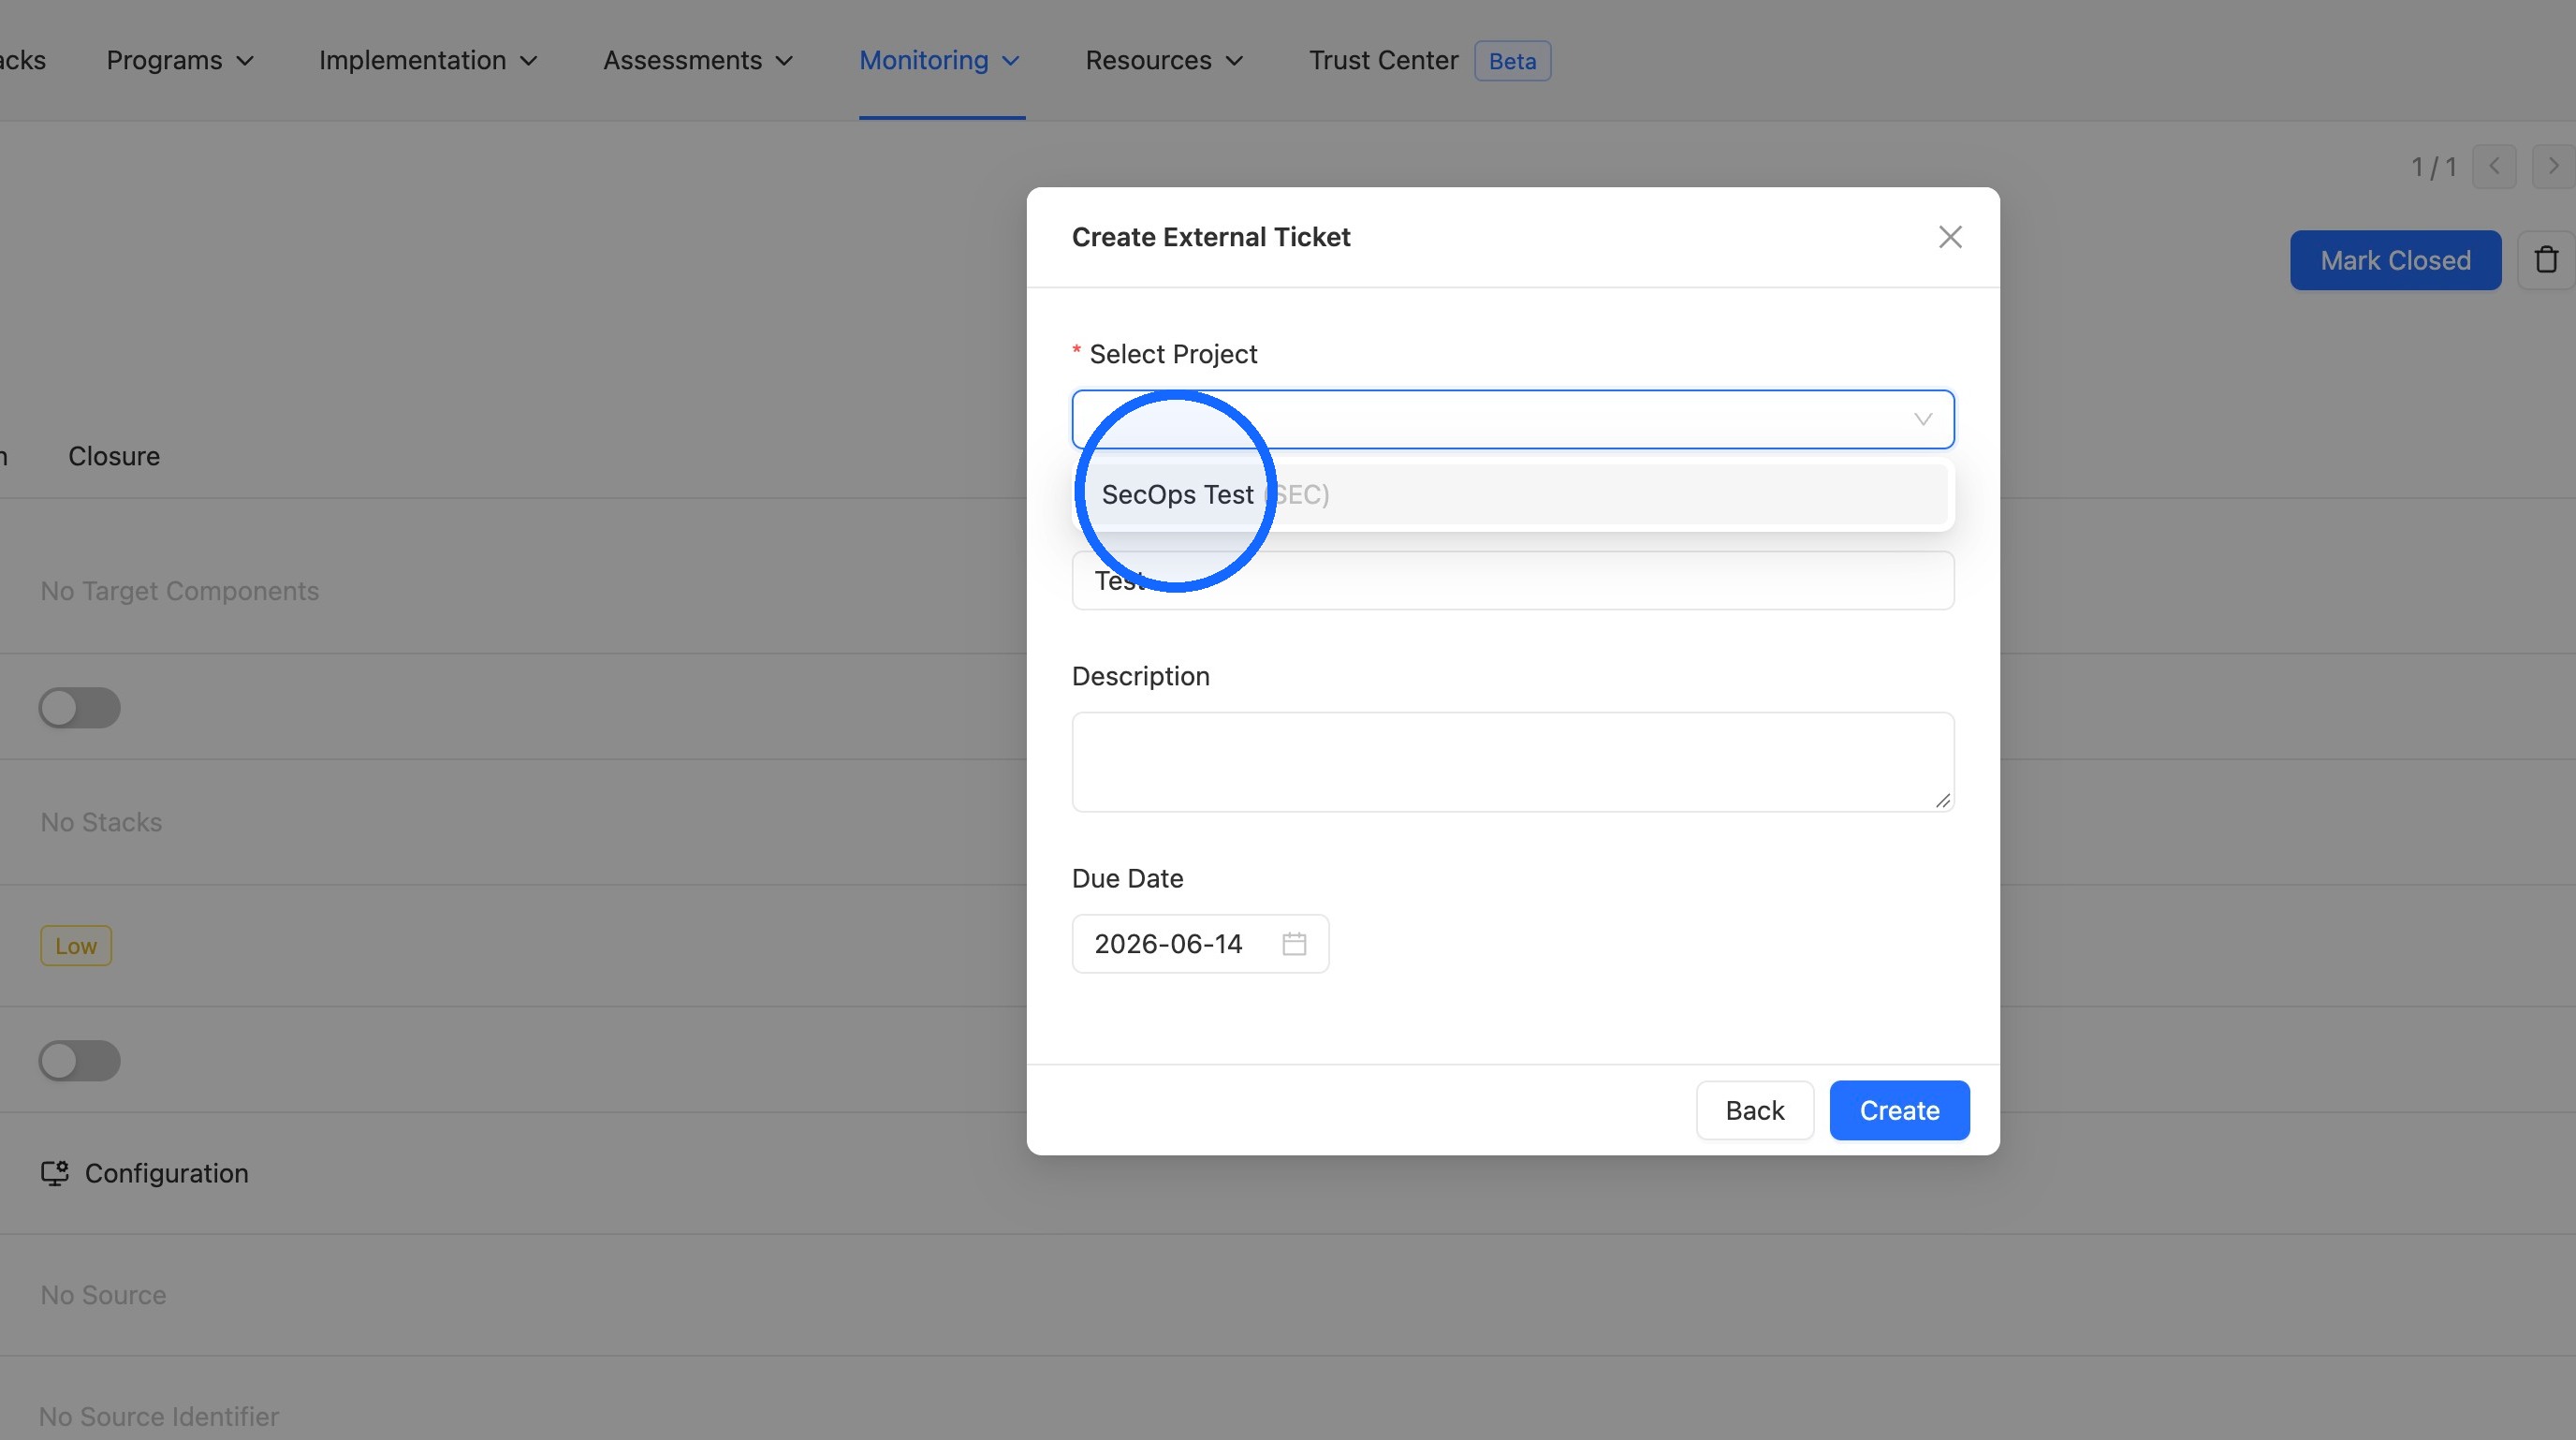Open the Resources menu
Image resolution: width=2576 pixels, height=1440 pixels.
click(x=1165, y=60)
